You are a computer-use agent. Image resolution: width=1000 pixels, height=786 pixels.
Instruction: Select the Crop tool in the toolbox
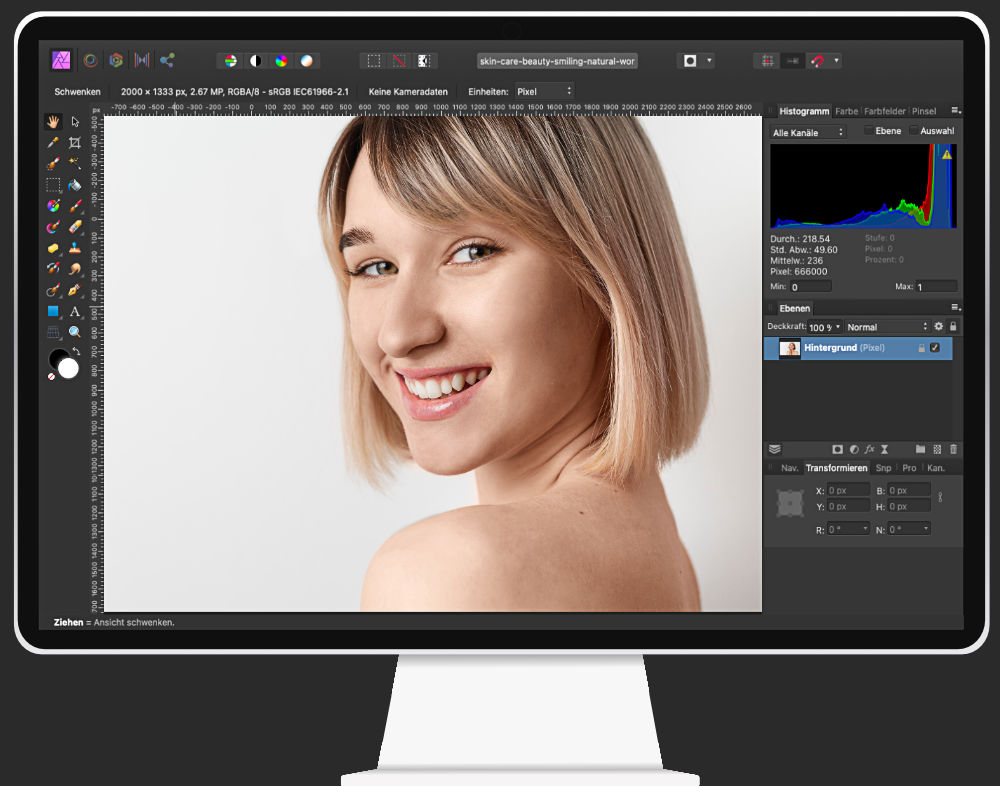coord(74,143)
